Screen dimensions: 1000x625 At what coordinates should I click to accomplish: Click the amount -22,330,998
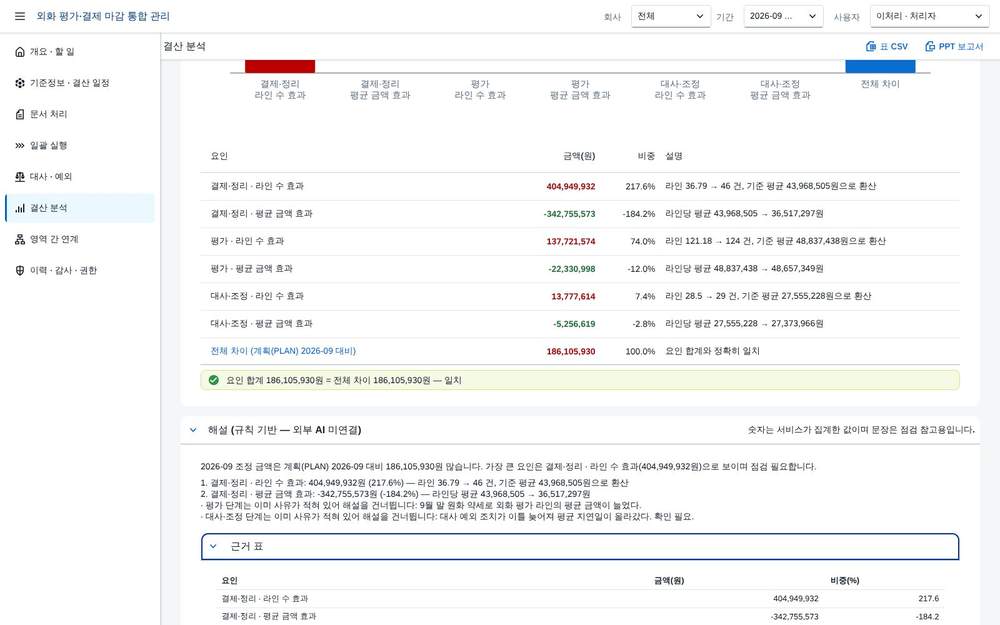click(571, 269)
